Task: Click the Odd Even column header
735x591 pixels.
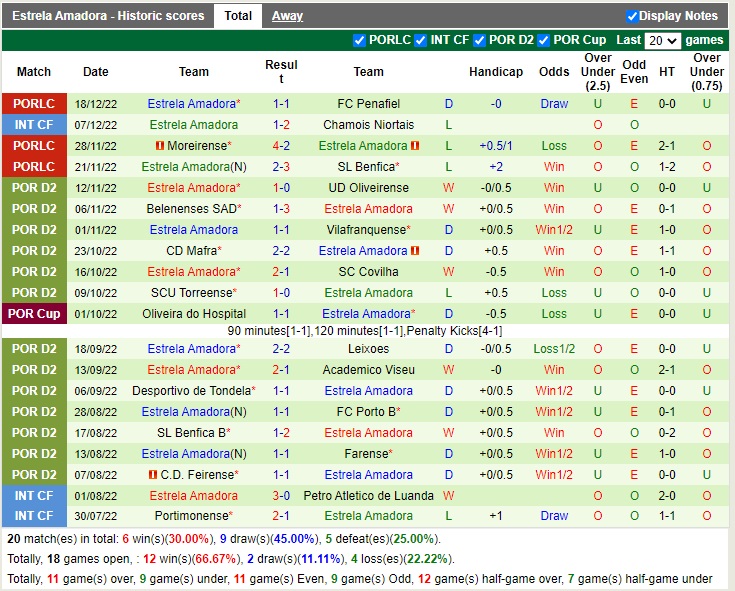Action: point(634,72)
